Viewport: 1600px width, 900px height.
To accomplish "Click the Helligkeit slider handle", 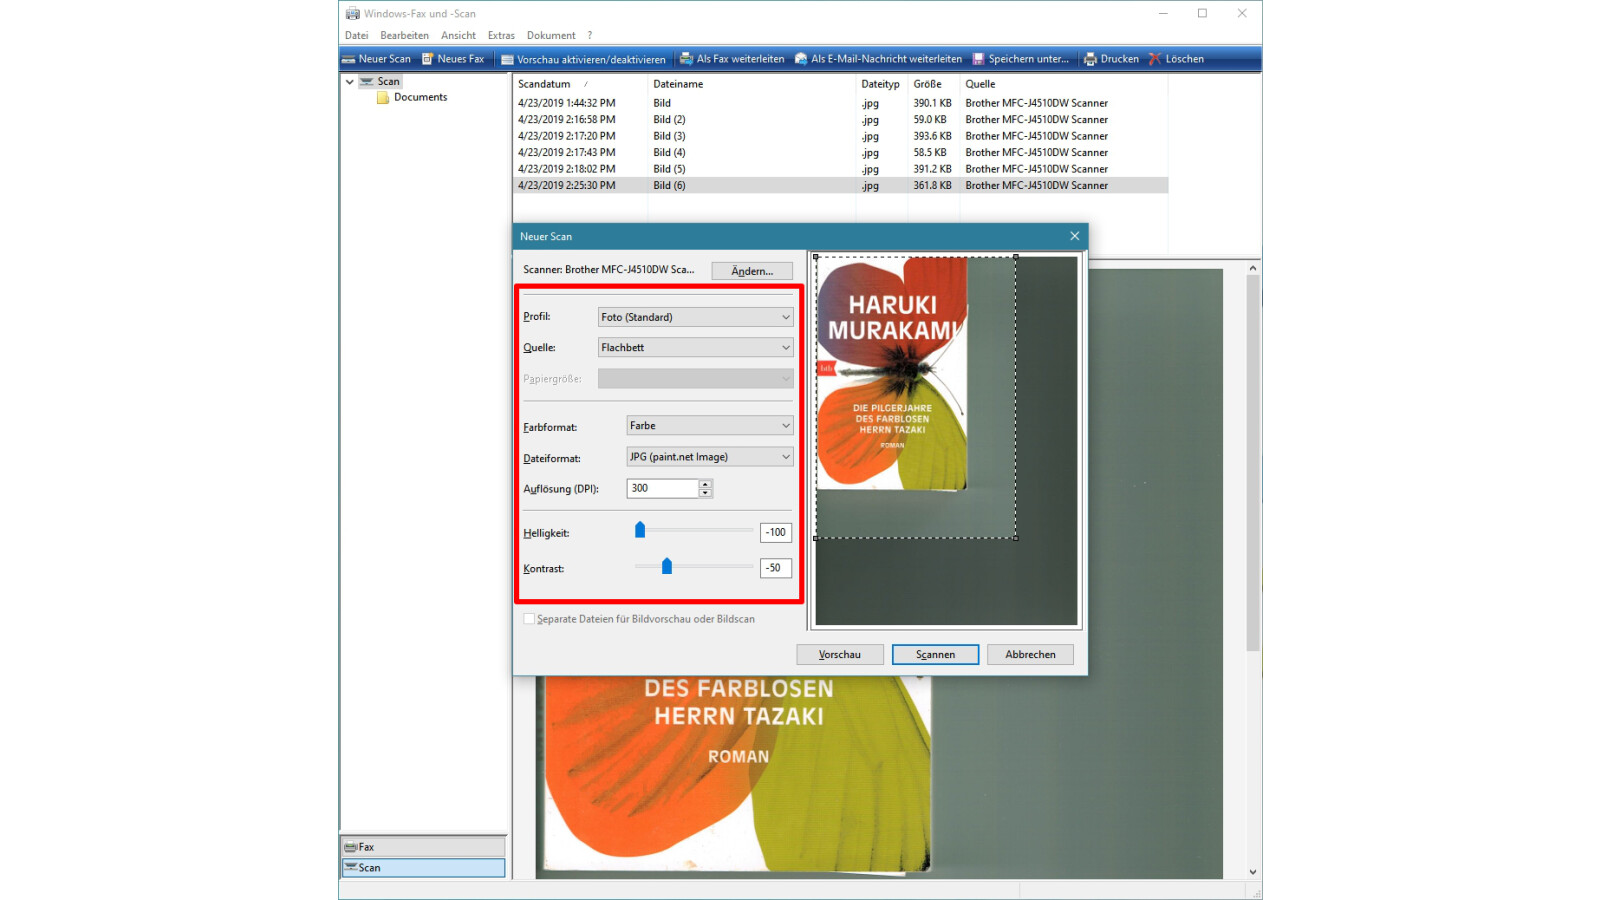I will tap(640, 530).
